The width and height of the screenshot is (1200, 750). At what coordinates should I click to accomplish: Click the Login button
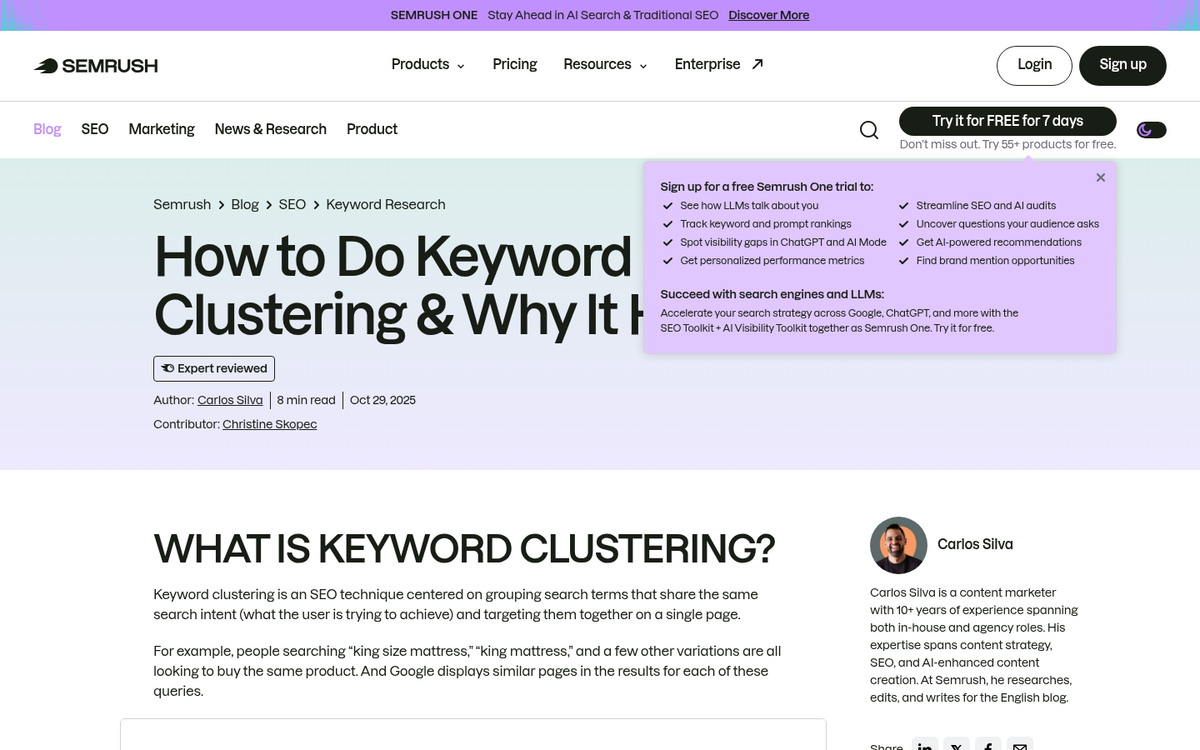[1034, 65]
